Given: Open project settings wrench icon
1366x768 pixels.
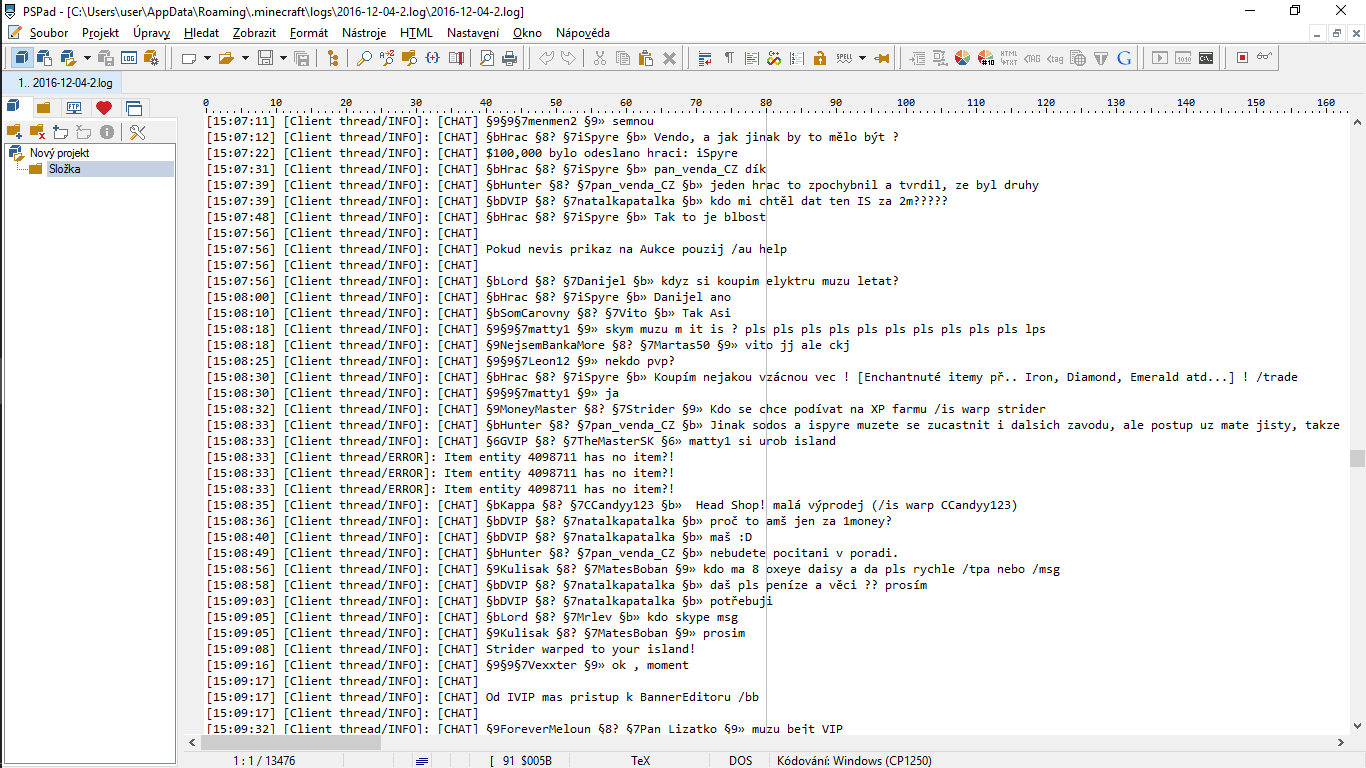Looking at the screenshot, I should 137,132.
